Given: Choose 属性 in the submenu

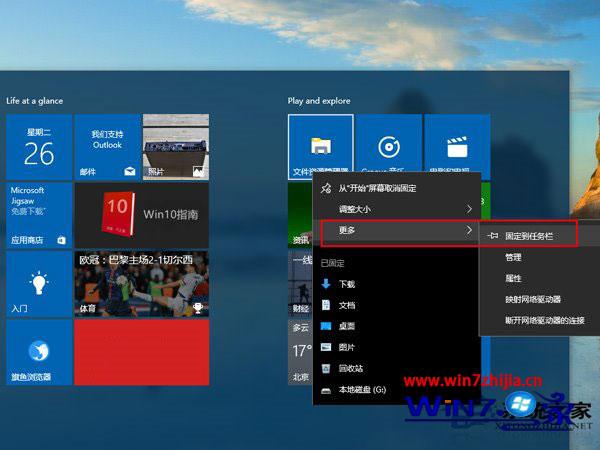Looking at the screenshot, I should 540,278.
